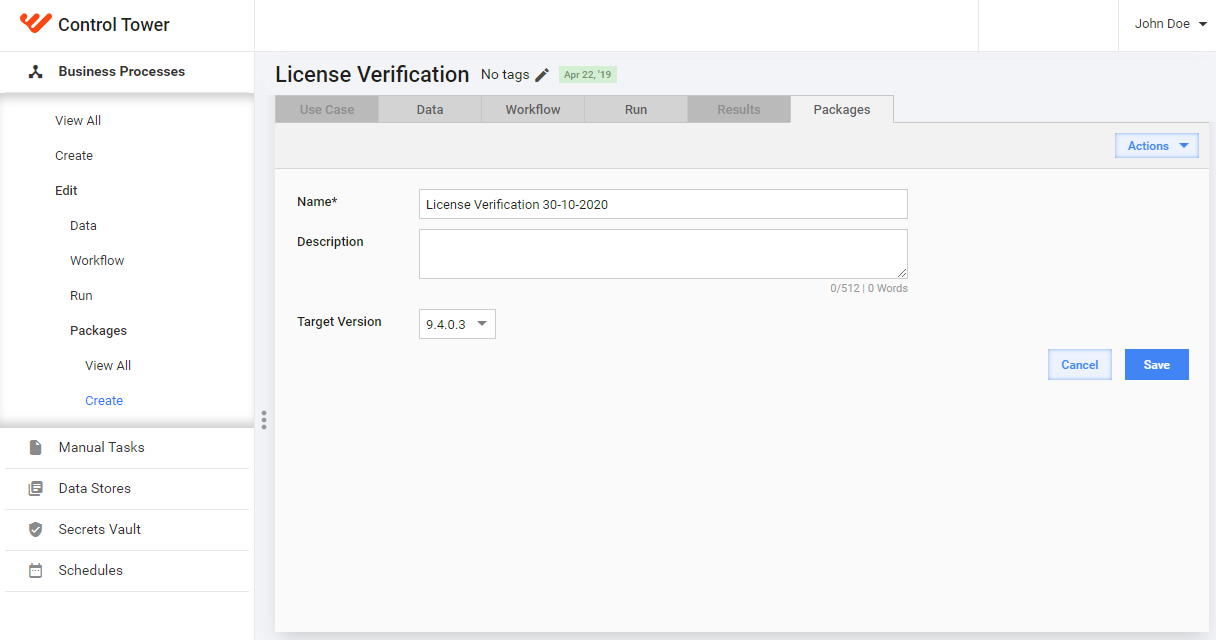Click the Business Processes hierarchy icon
The image size is (1216, 640).
click(x=35, y=72)
